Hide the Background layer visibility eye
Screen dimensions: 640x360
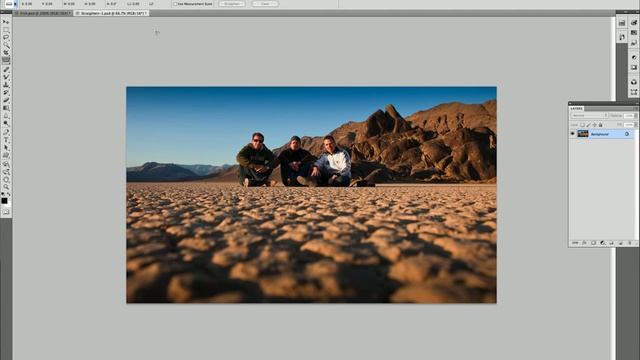click(x=573, y=134)
